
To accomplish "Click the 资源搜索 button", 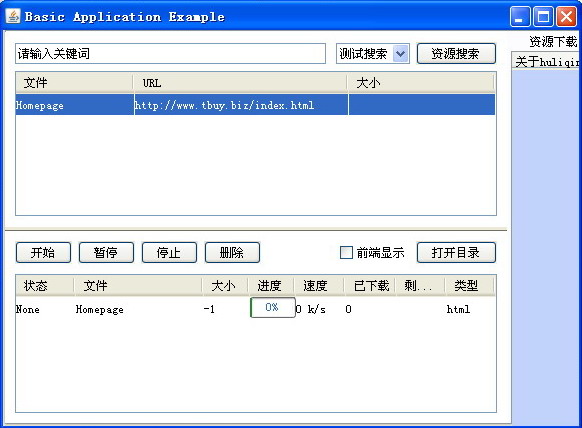I will [x=456, y=54].
